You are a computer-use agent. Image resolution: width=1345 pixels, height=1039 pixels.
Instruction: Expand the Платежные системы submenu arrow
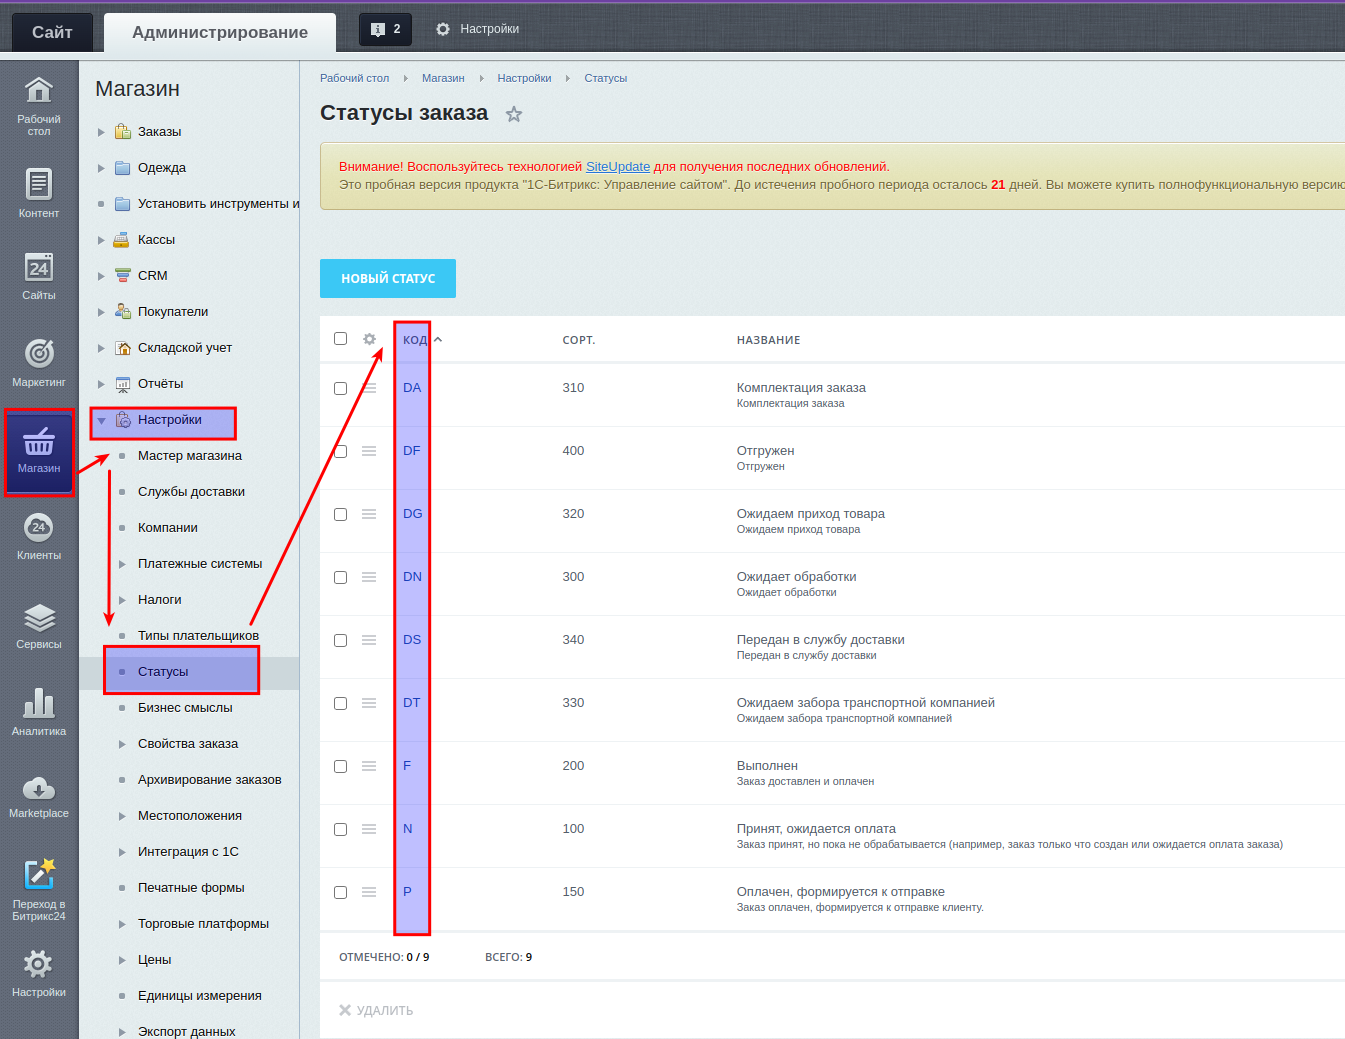[122, 564]
